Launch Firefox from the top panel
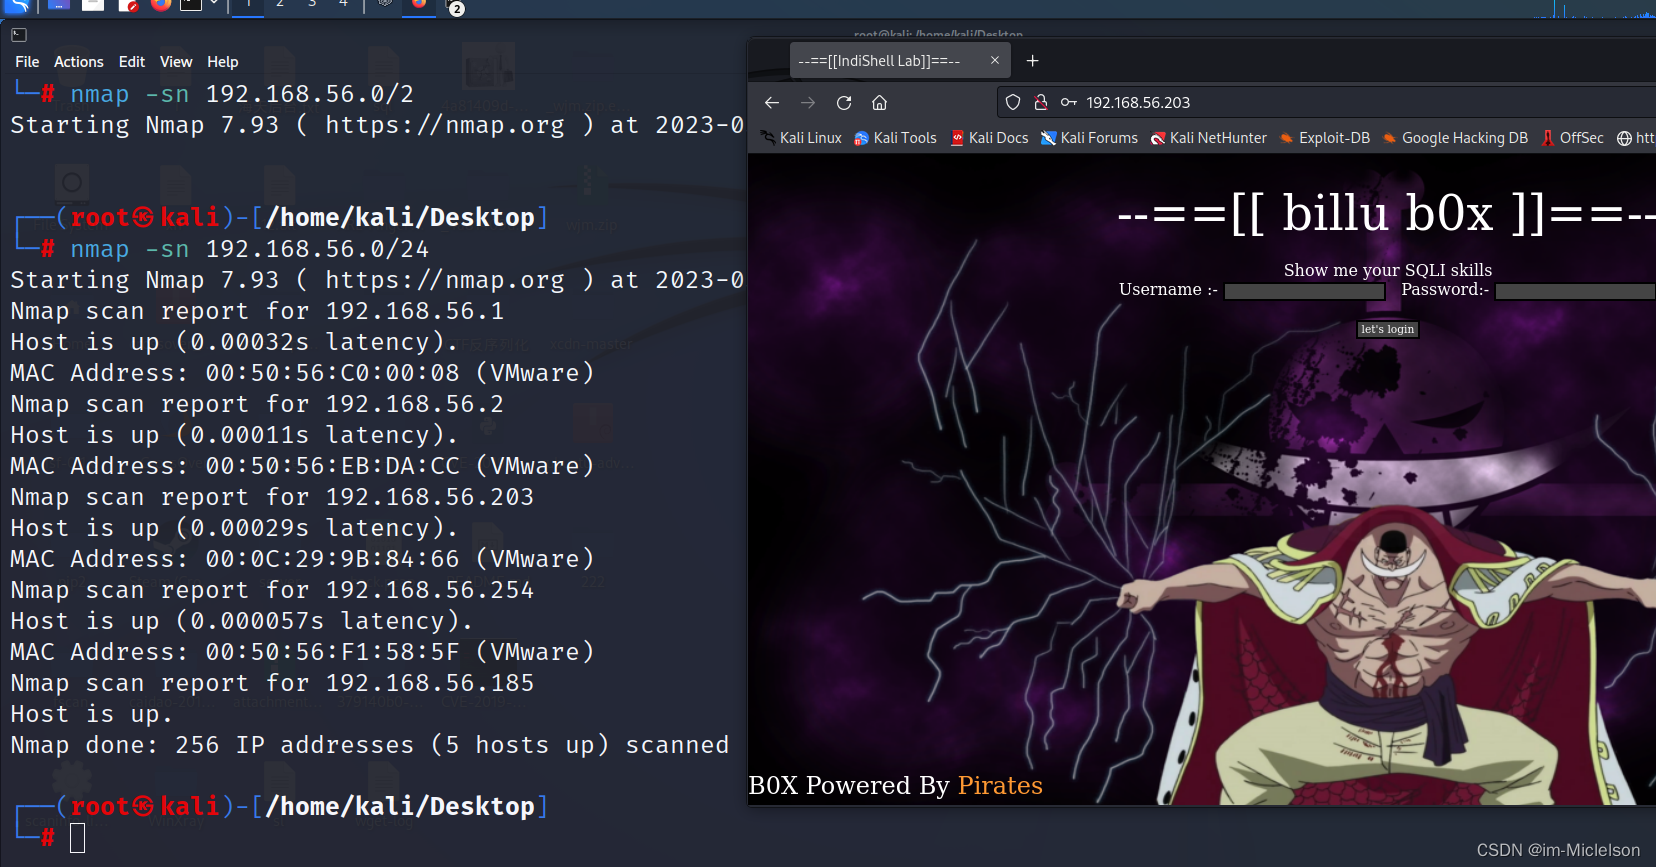1656x867 pixels. [160, 4]
